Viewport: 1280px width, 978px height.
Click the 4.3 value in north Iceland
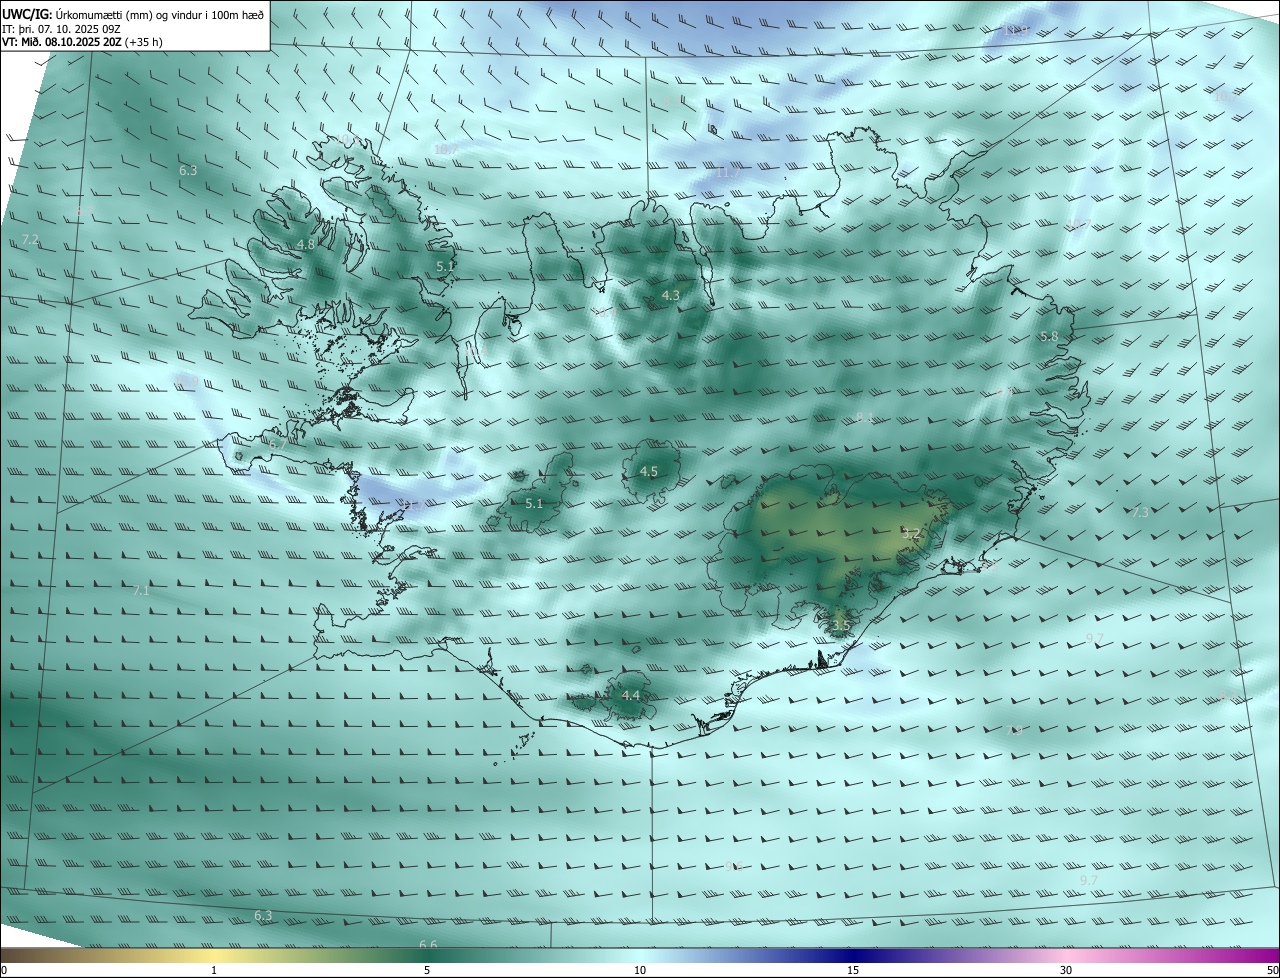coord(671,295)
